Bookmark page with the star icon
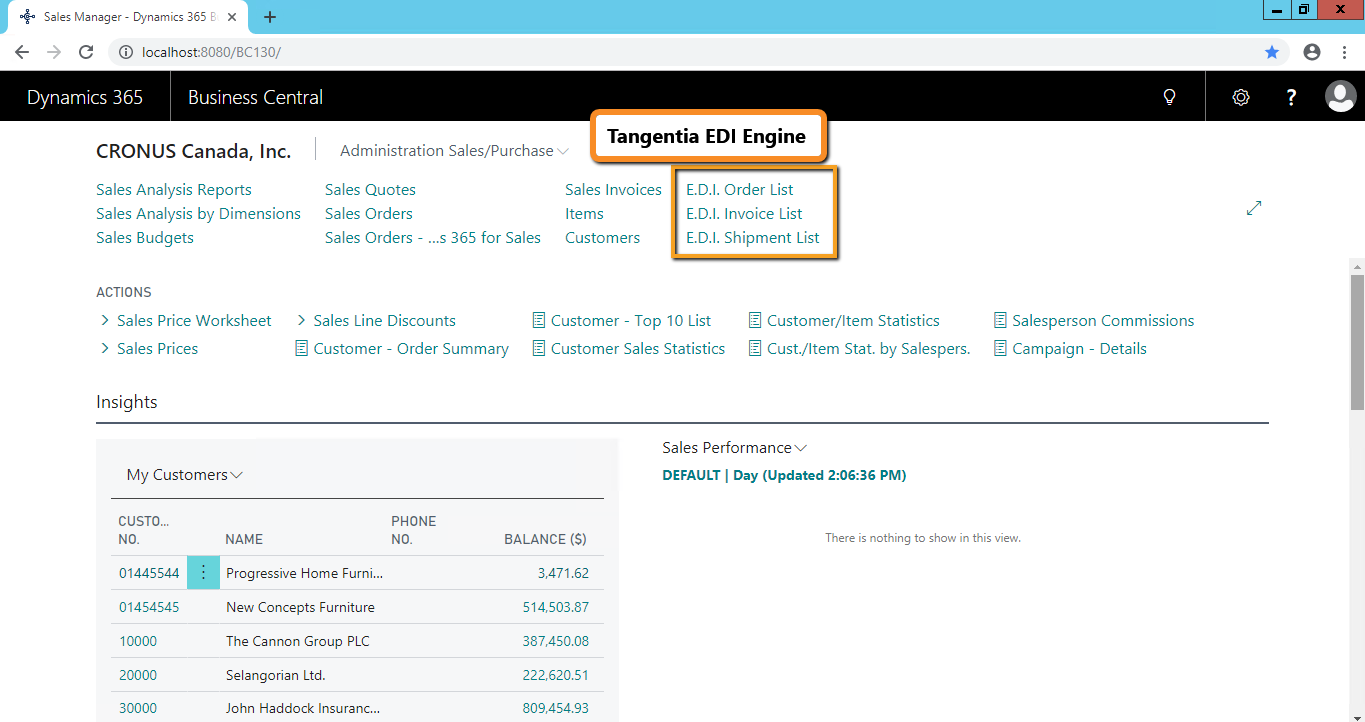Screen dimensions: 1365x722 point(1272,52)
